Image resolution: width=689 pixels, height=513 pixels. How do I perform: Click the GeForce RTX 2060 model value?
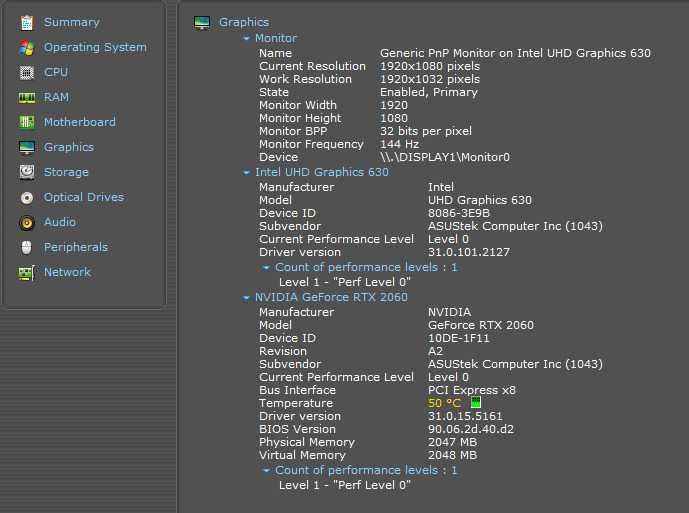(481, 325)
